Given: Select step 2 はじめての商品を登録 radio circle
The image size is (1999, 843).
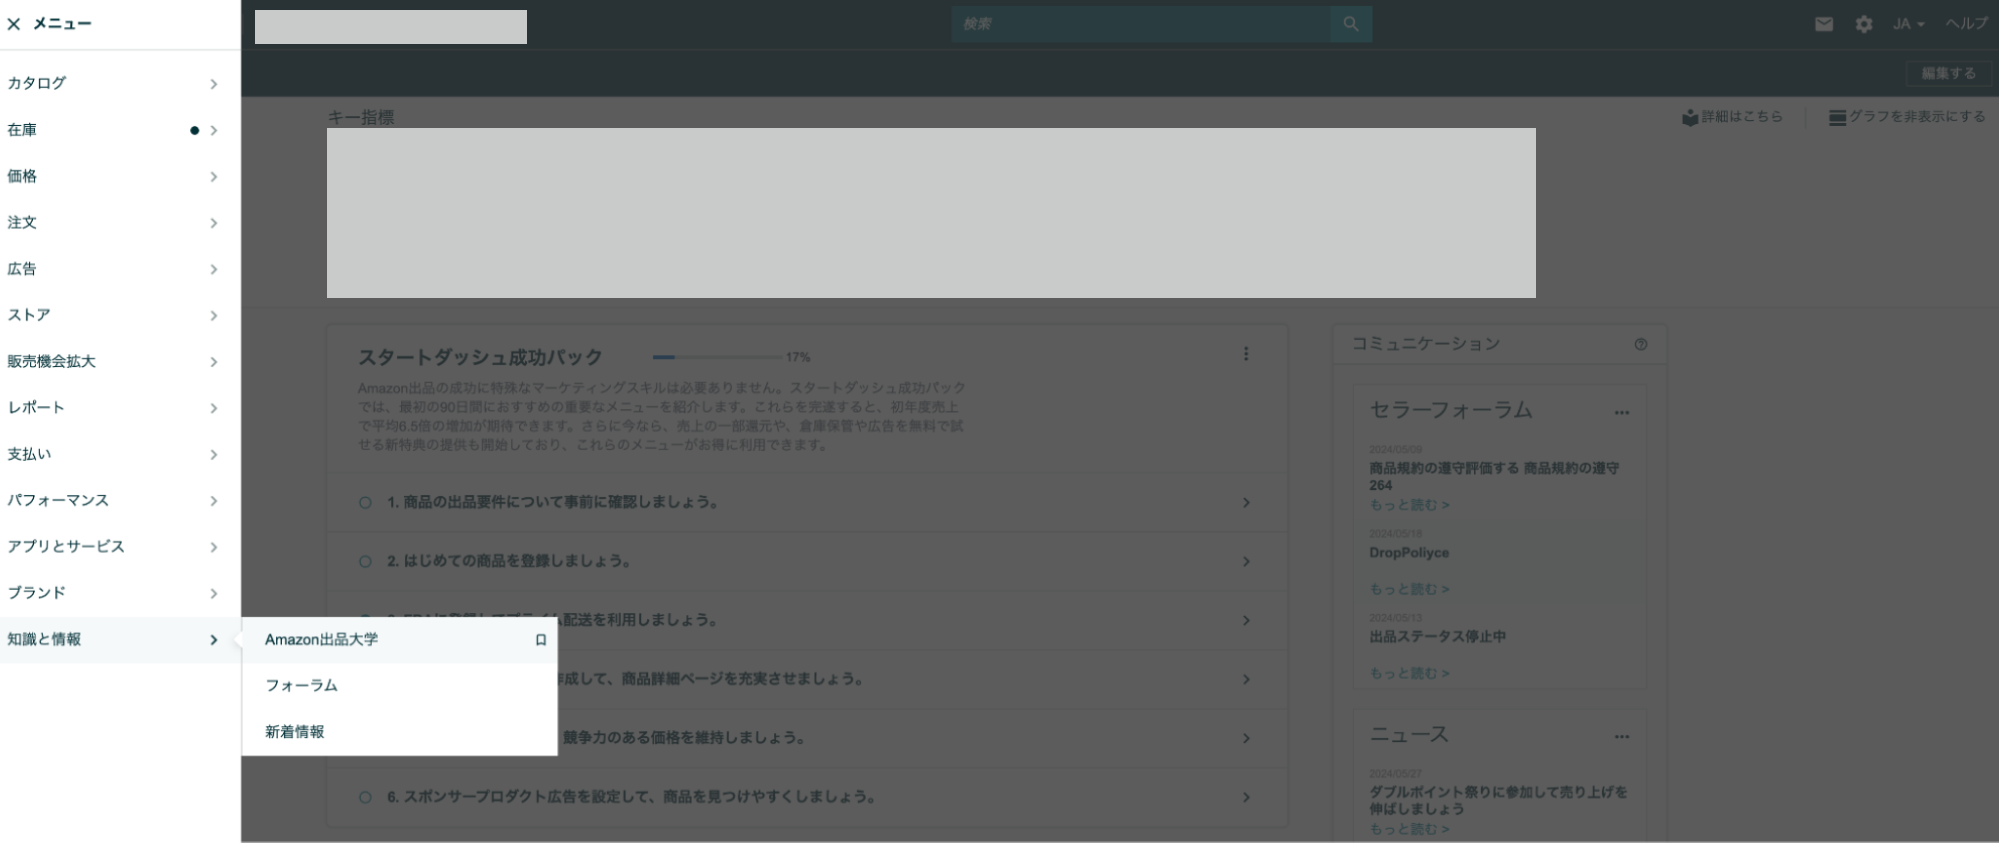Looking at the screenshot, I should pos(365,562).
